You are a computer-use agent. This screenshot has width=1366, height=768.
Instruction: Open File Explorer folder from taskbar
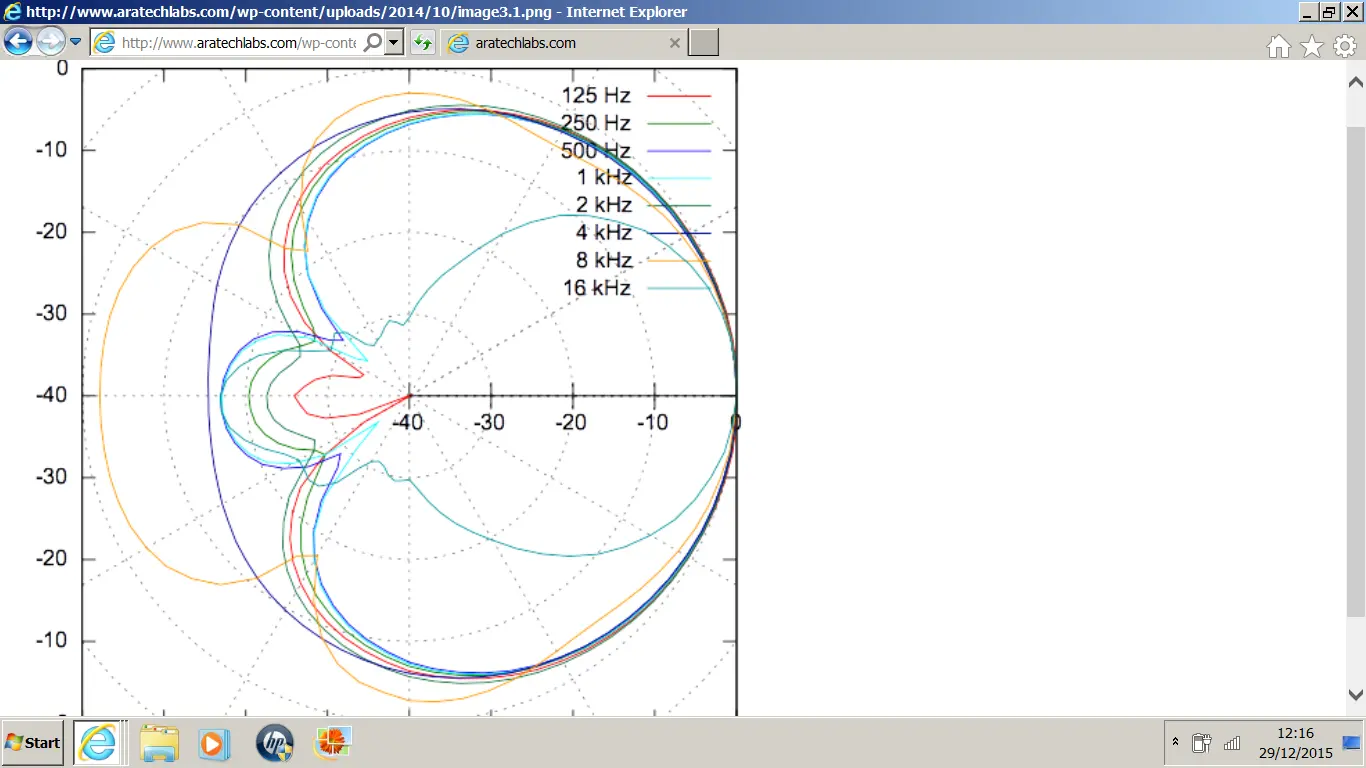click(158, 743)
